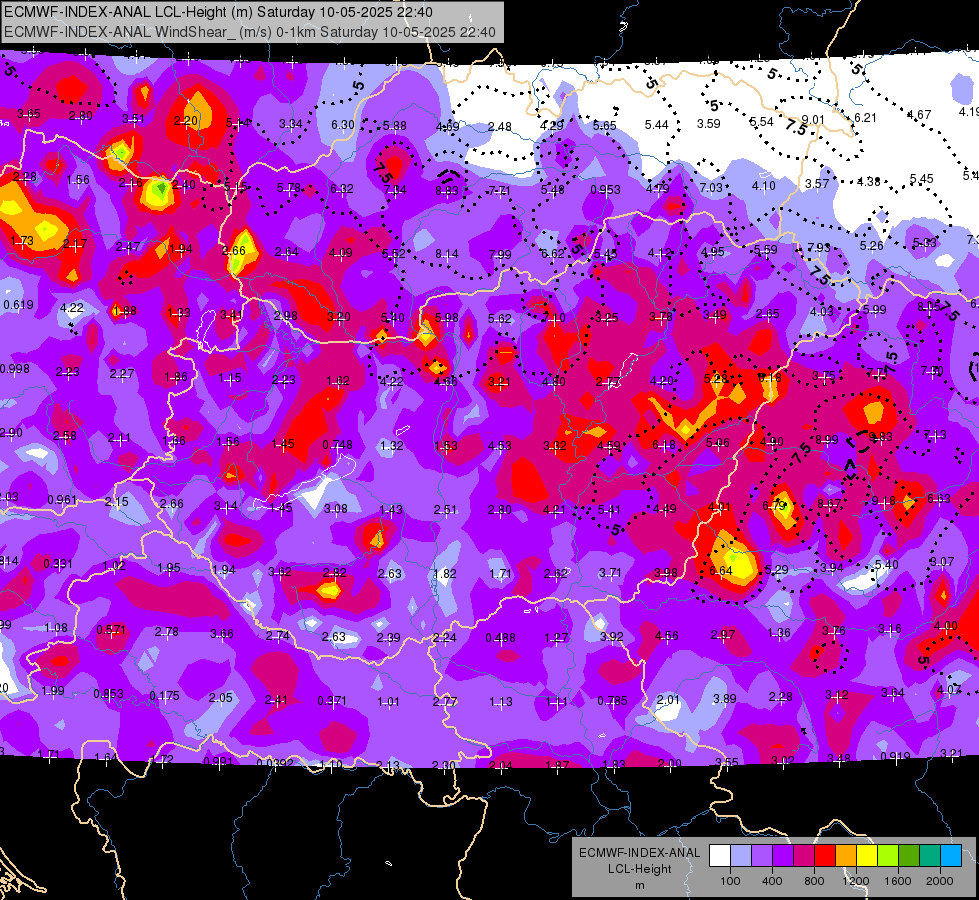Click the wind shear value 0.331
The width and height of the screenshot is (979, 900).
tap(57, 564)
